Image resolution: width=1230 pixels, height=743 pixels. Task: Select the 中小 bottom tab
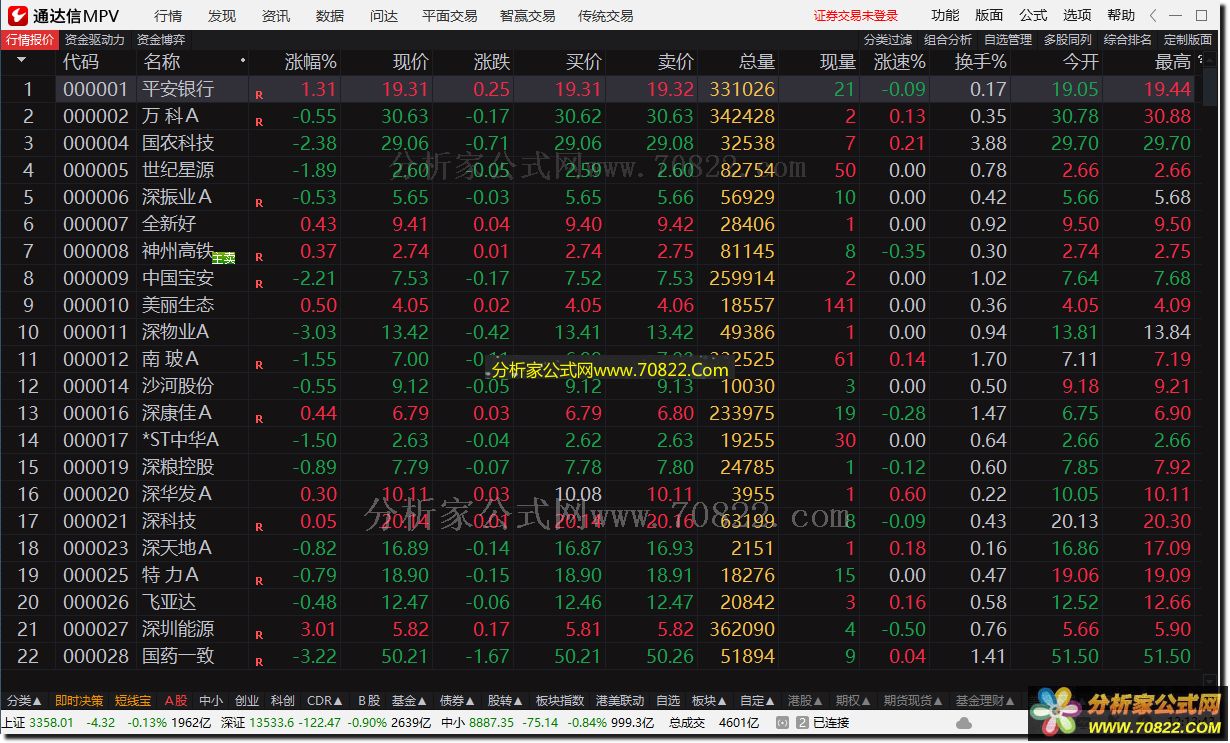[211, 701]
